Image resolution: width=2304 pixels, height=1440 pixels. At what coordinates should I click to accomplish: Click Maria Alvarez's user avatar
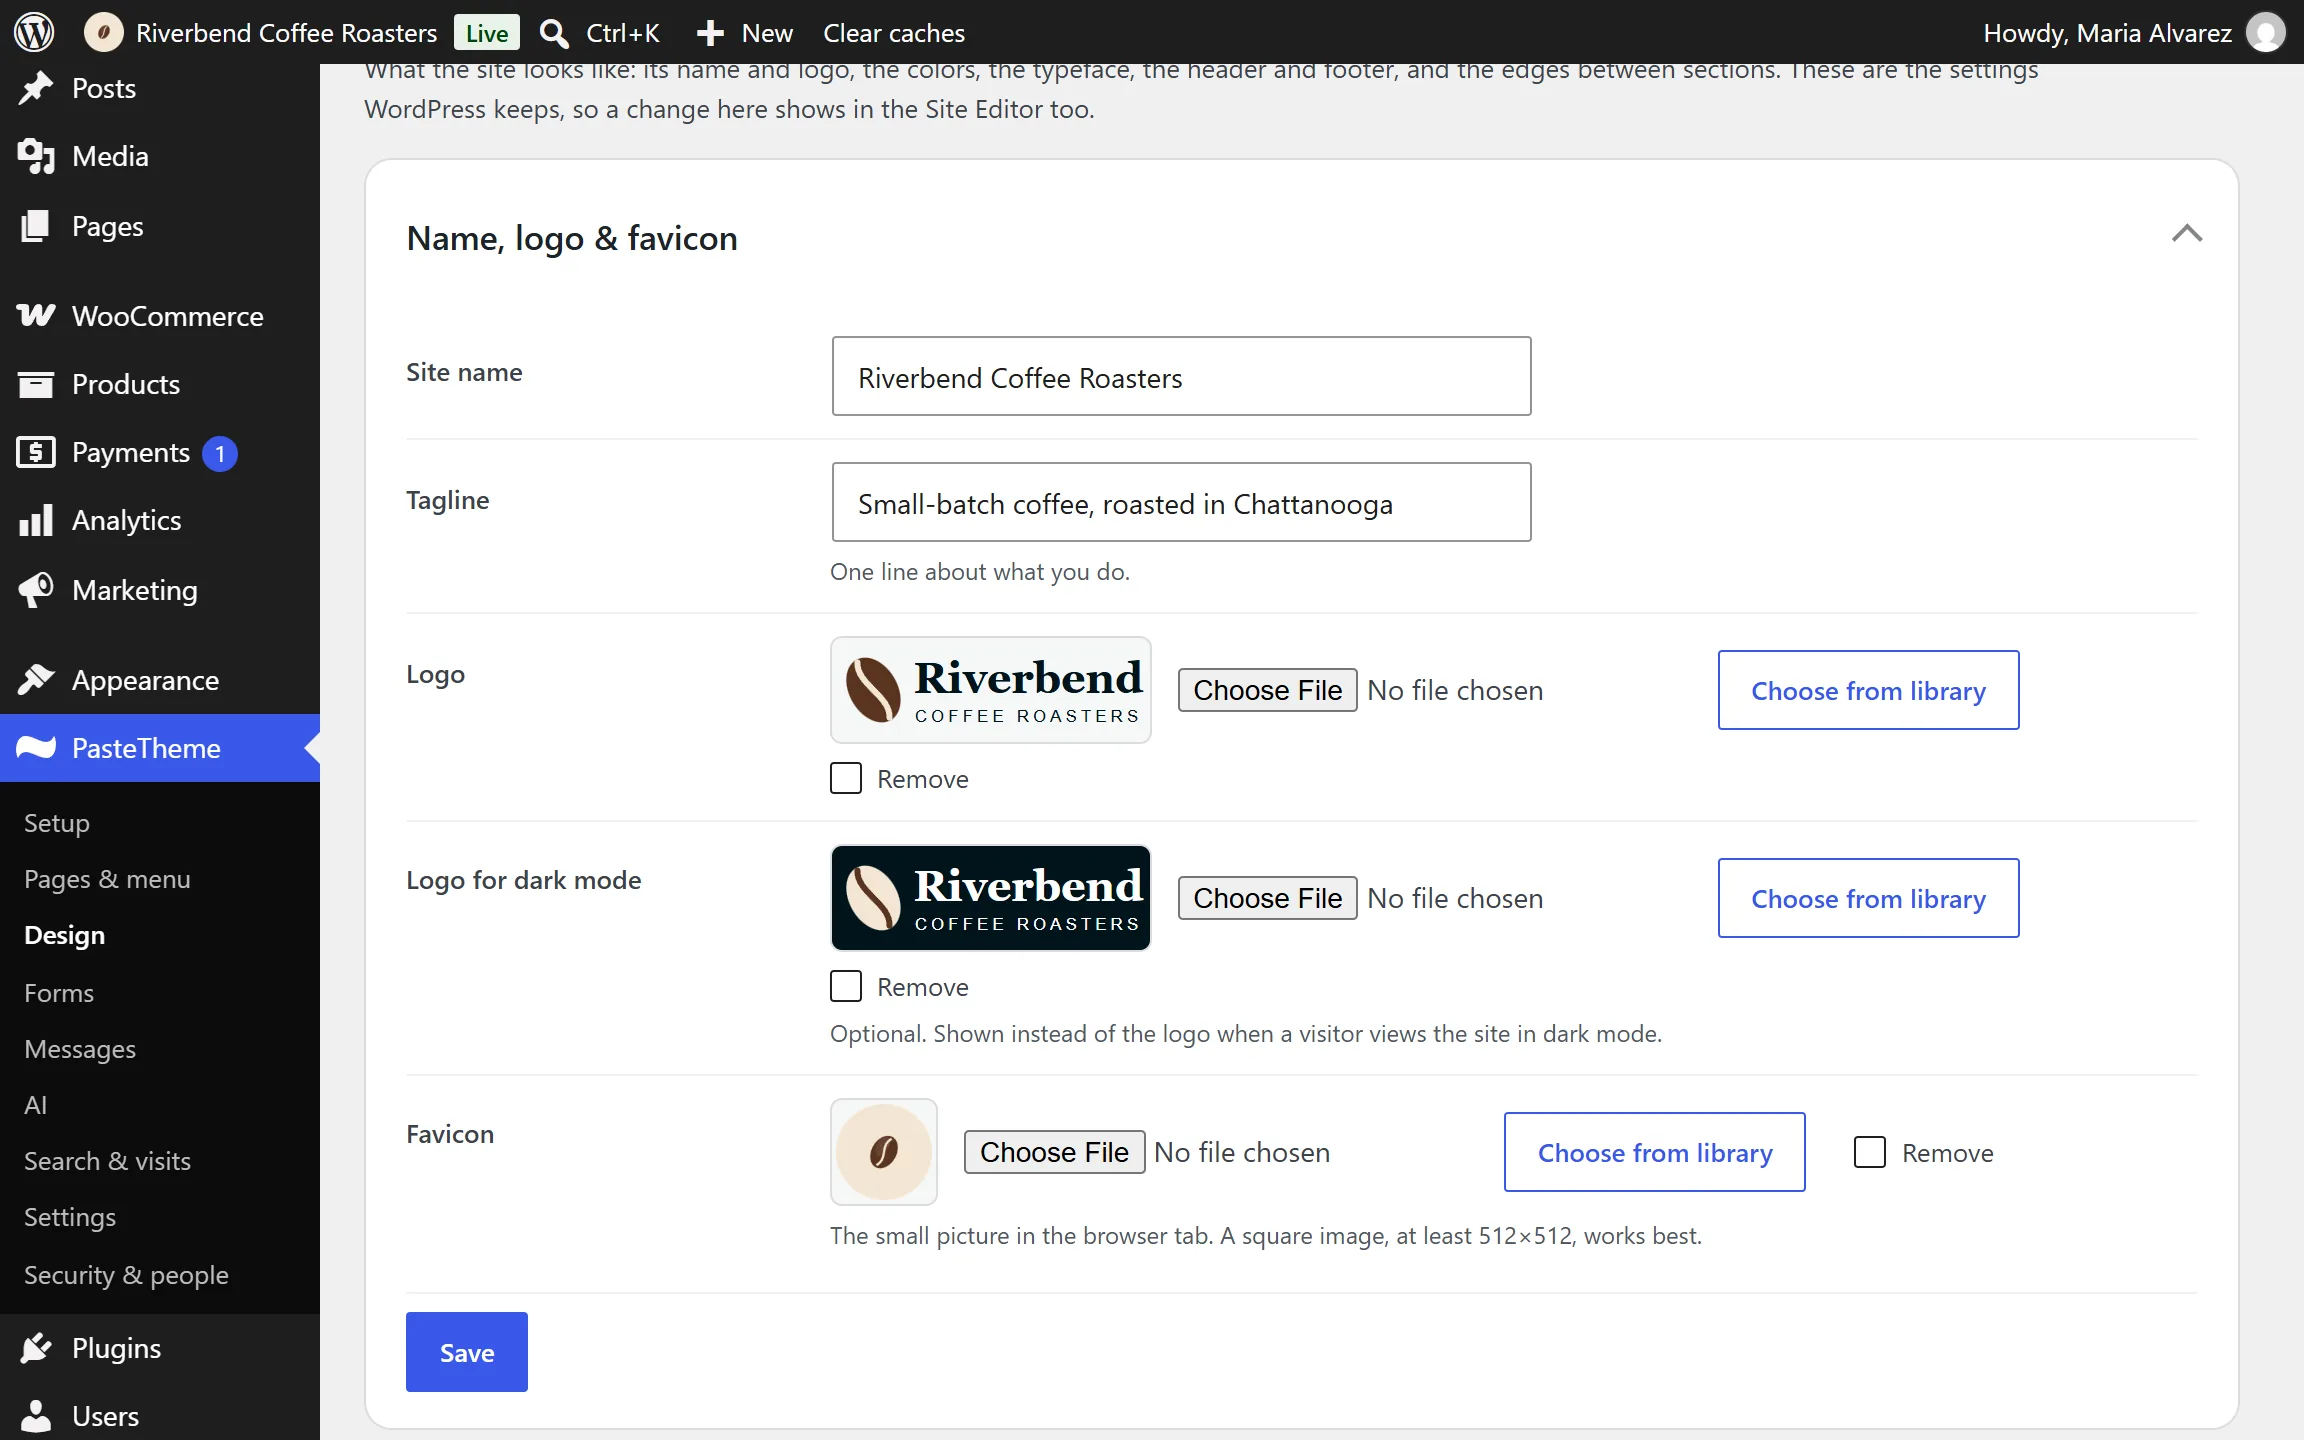(2265, 32)
